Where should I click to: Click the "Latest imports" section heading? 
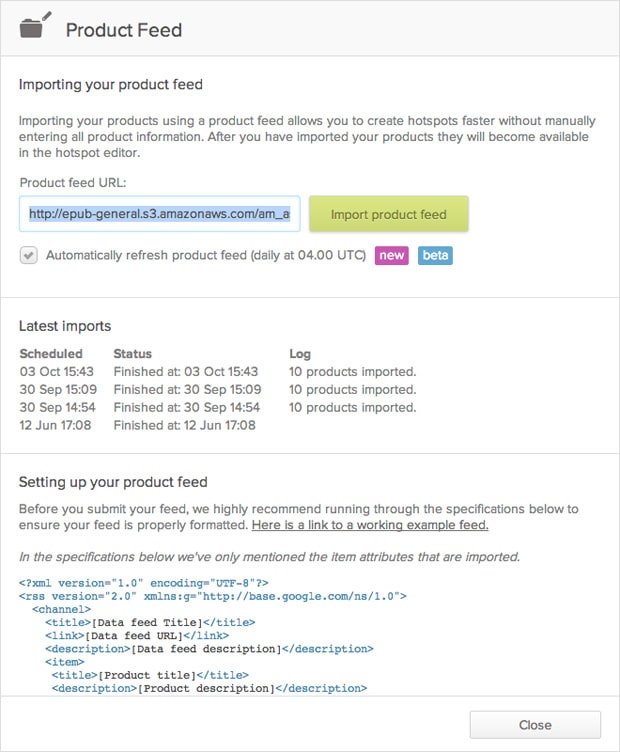coord(65,326)
